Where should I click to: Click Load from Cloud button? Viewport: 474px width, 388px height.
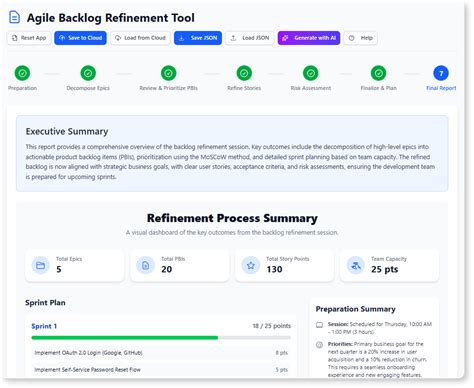pos(140,38)
